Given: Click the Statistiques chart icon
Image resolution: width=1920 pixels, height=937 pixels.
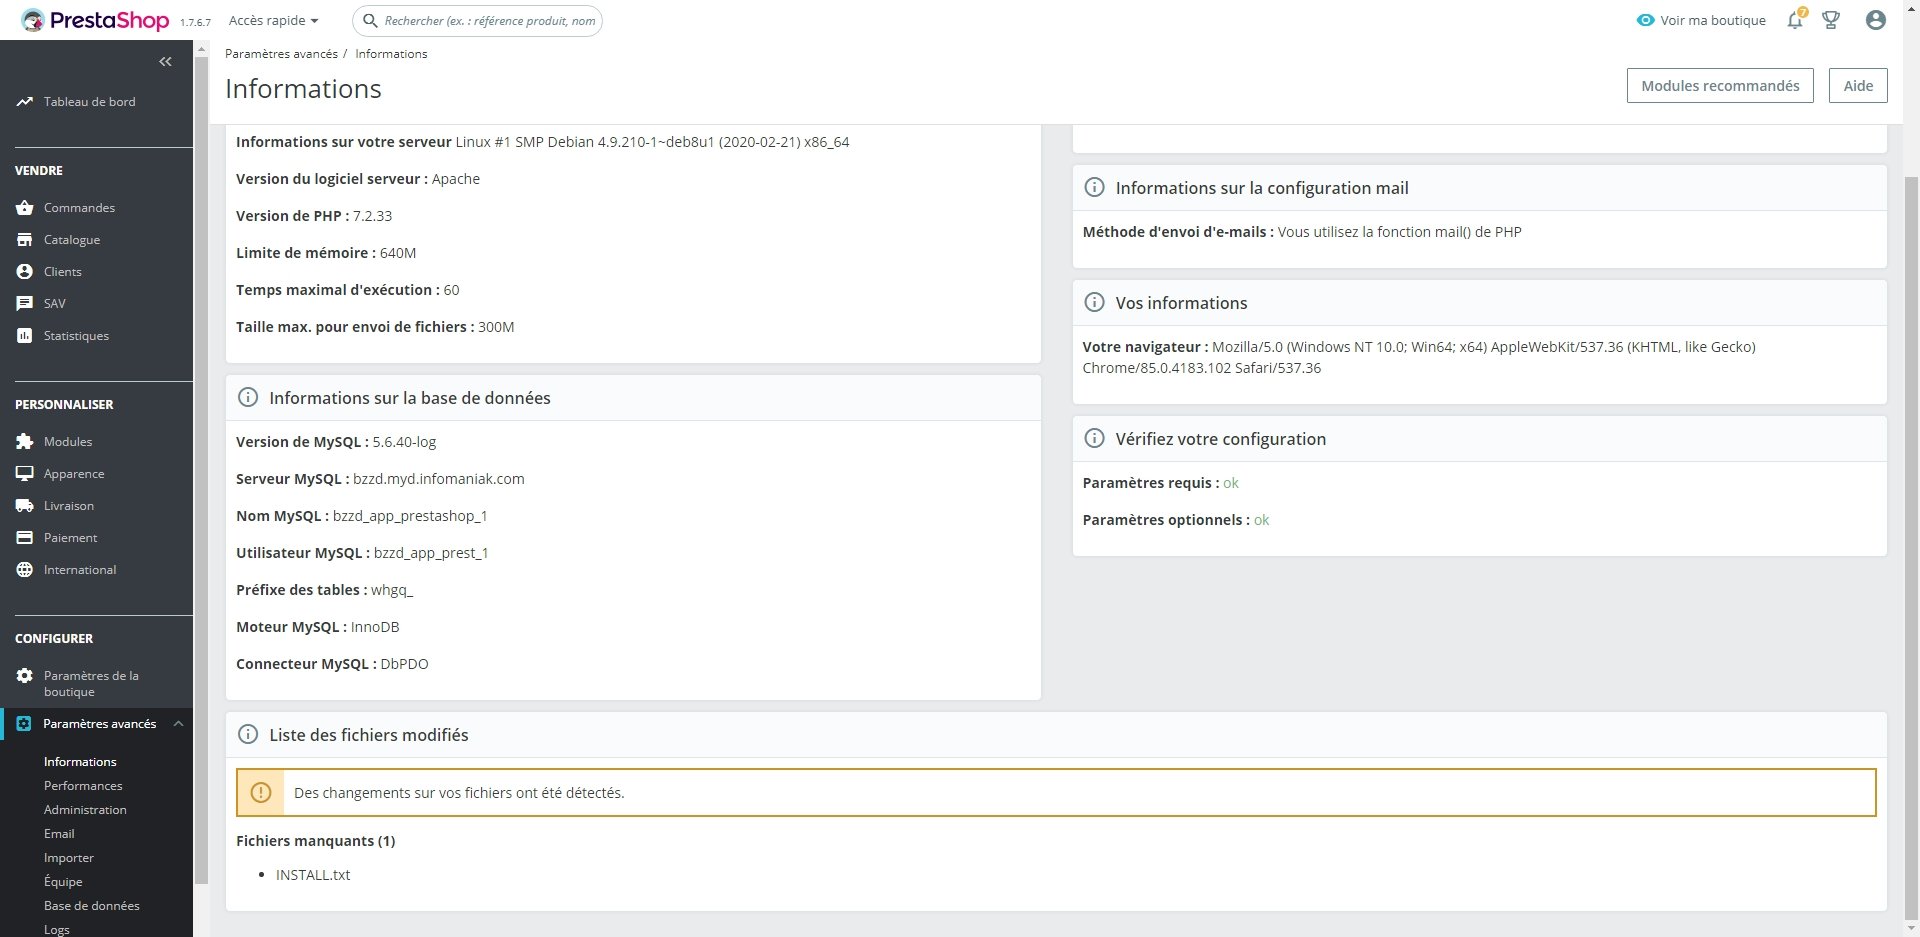Looking at the screenshot, I should [25, 336].
